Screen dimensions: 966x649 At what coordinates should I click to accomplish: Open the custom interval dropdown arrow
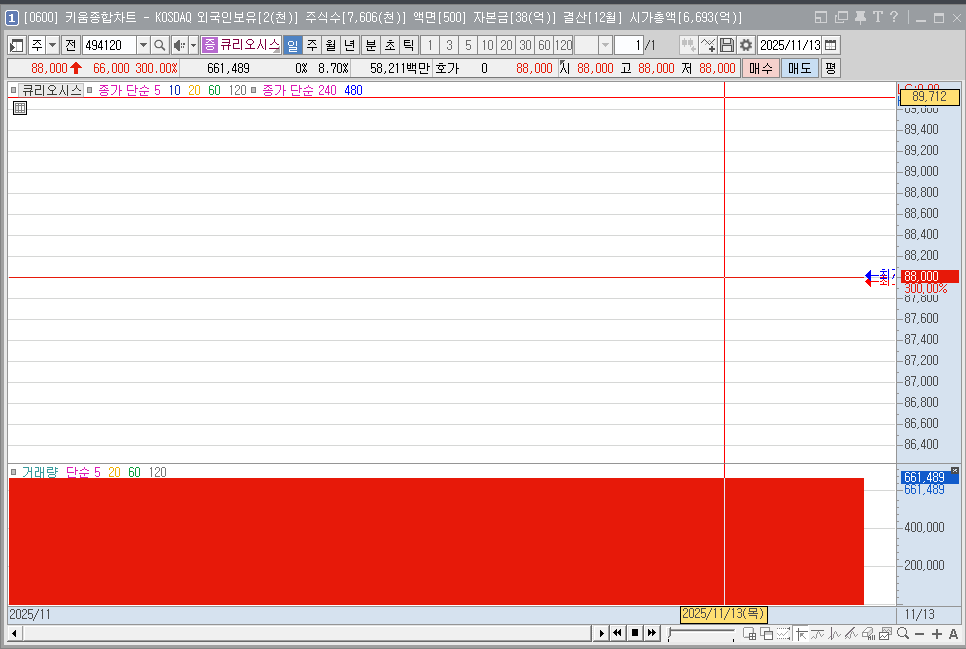605,45
